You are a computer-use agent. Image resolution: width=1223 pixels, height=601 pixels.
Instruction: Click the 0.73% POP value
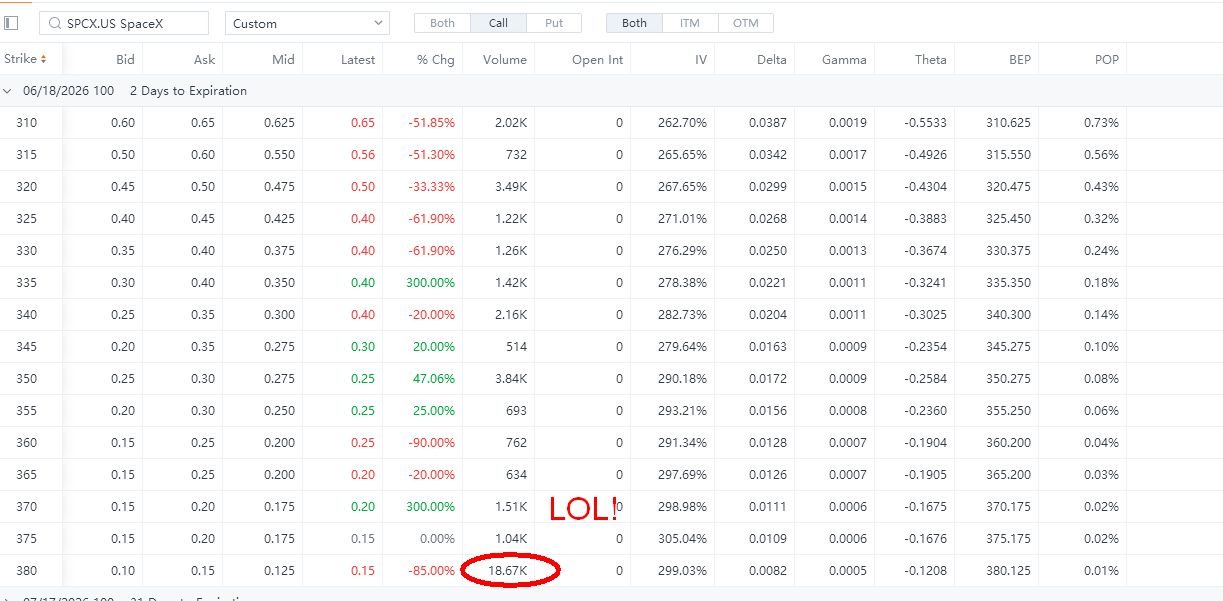[1101, 123]
